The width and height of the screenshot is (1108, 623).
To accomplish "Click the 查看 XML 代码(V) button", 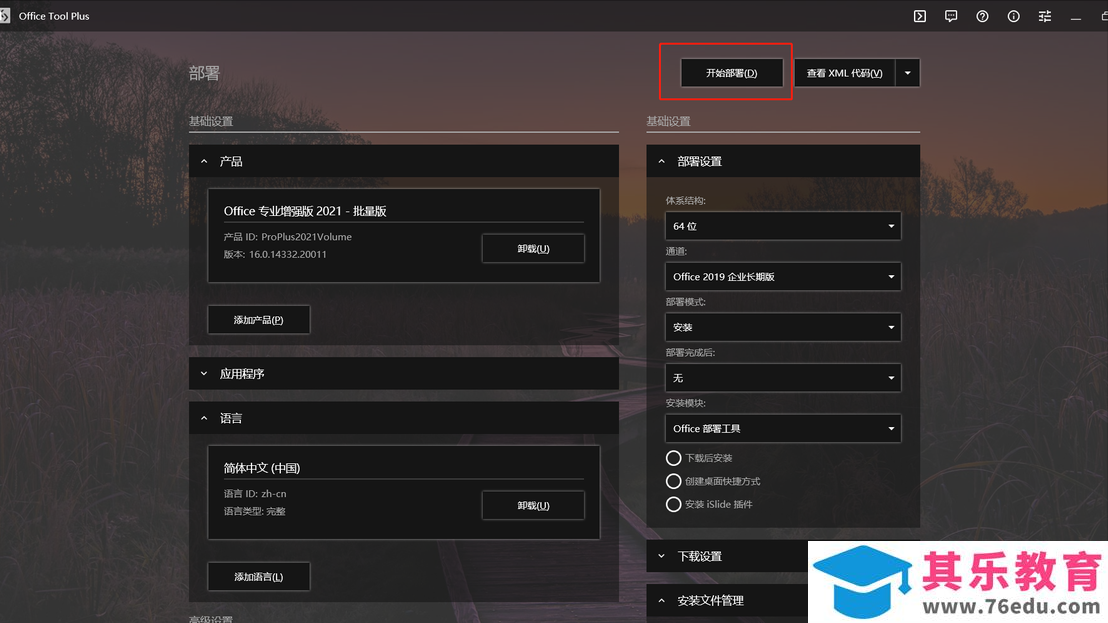I will [x=844, y=73].
